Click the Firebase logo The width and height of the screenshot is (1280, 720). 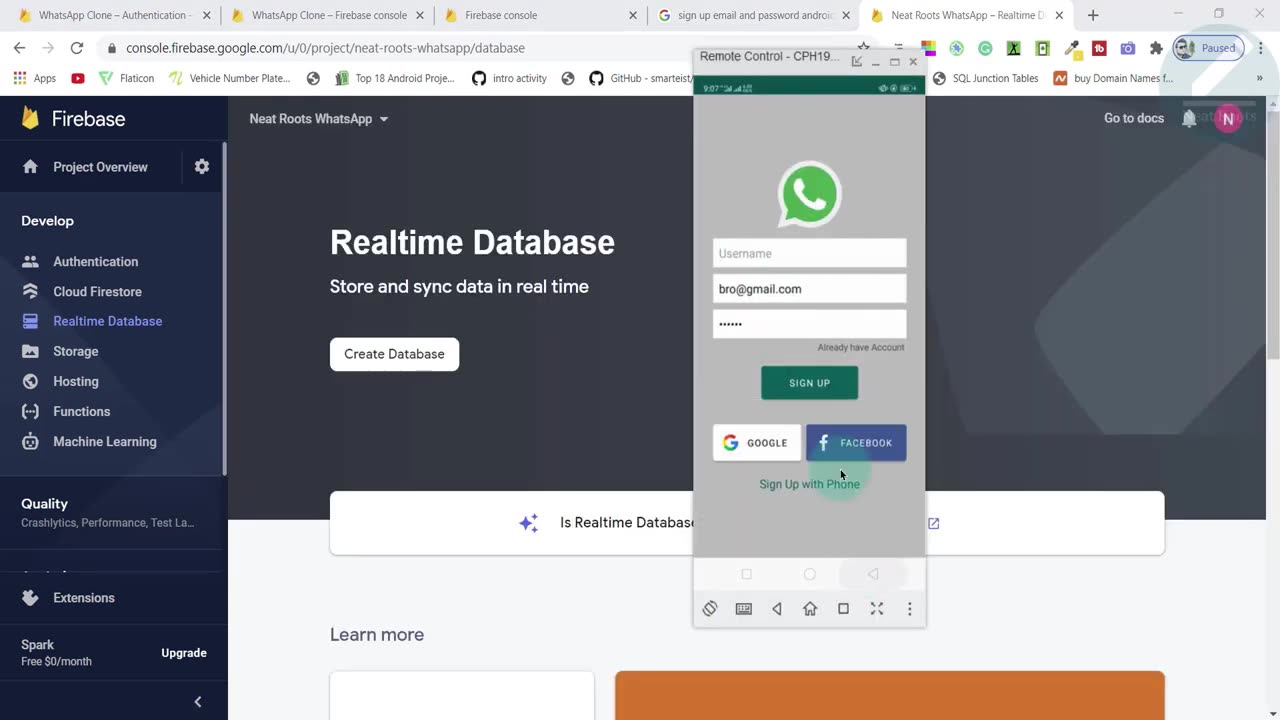pyautogui.click(x=73, y=119)
